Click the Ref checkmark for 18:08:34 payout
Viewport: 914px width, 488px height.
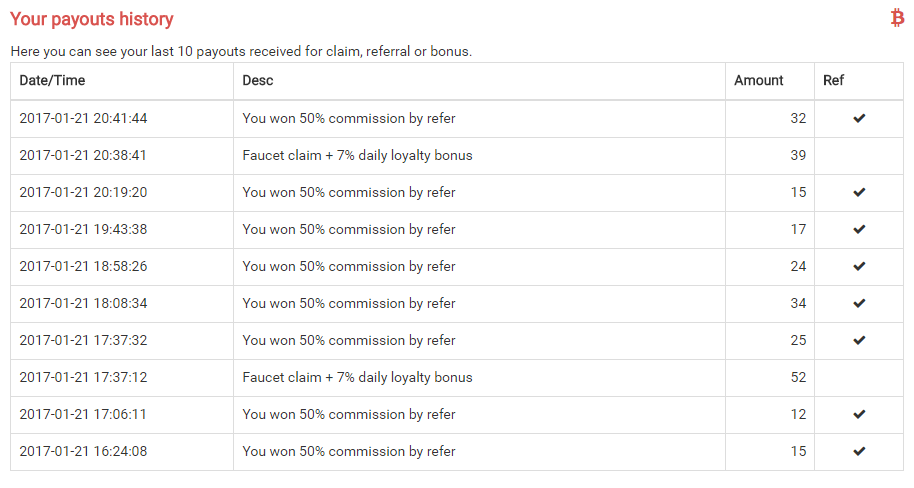[859, 303]
